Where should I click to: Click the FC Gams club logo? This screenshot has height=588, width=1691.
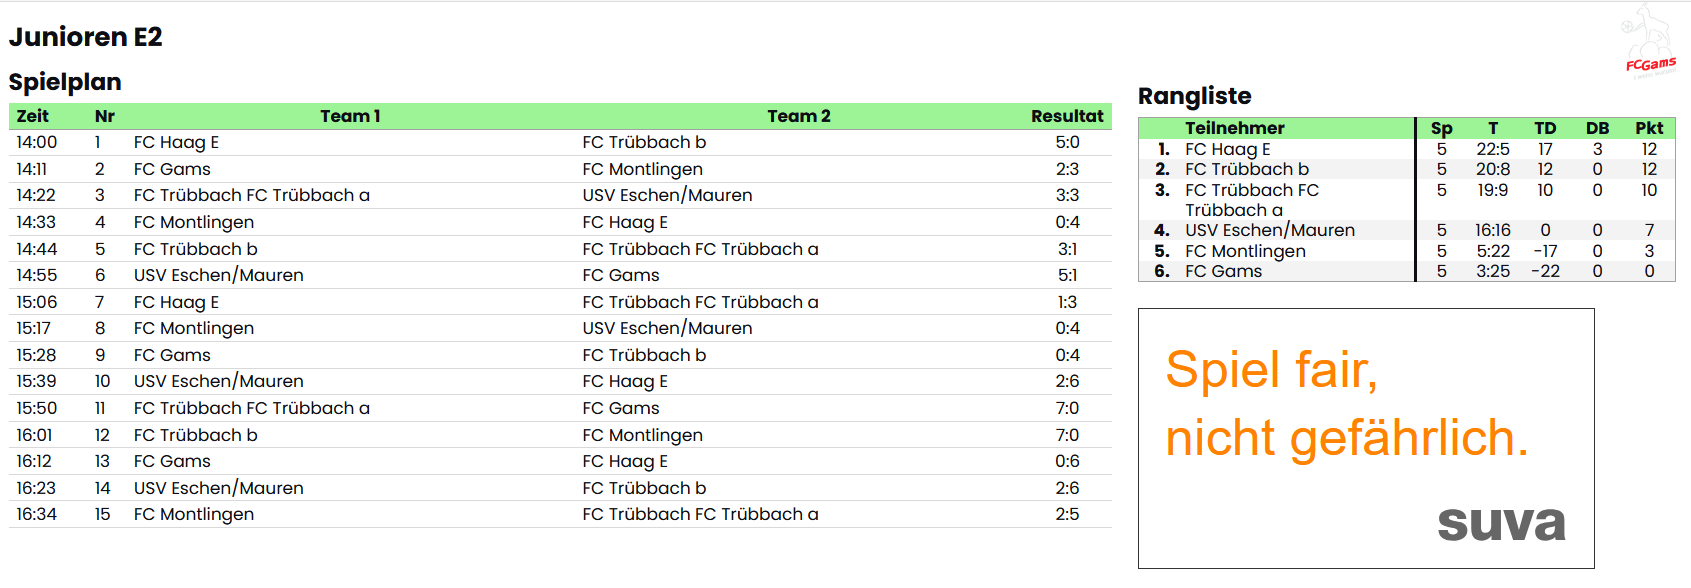1649,42
